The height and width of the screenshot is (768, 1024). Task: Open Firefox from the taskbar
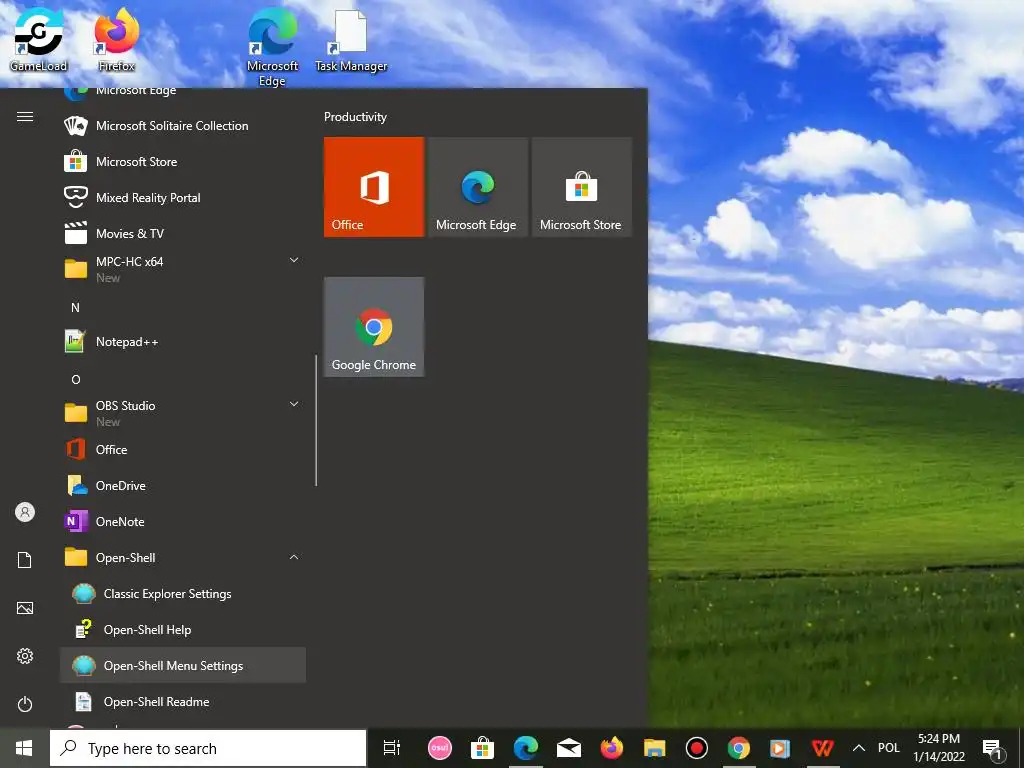(612, 748)
